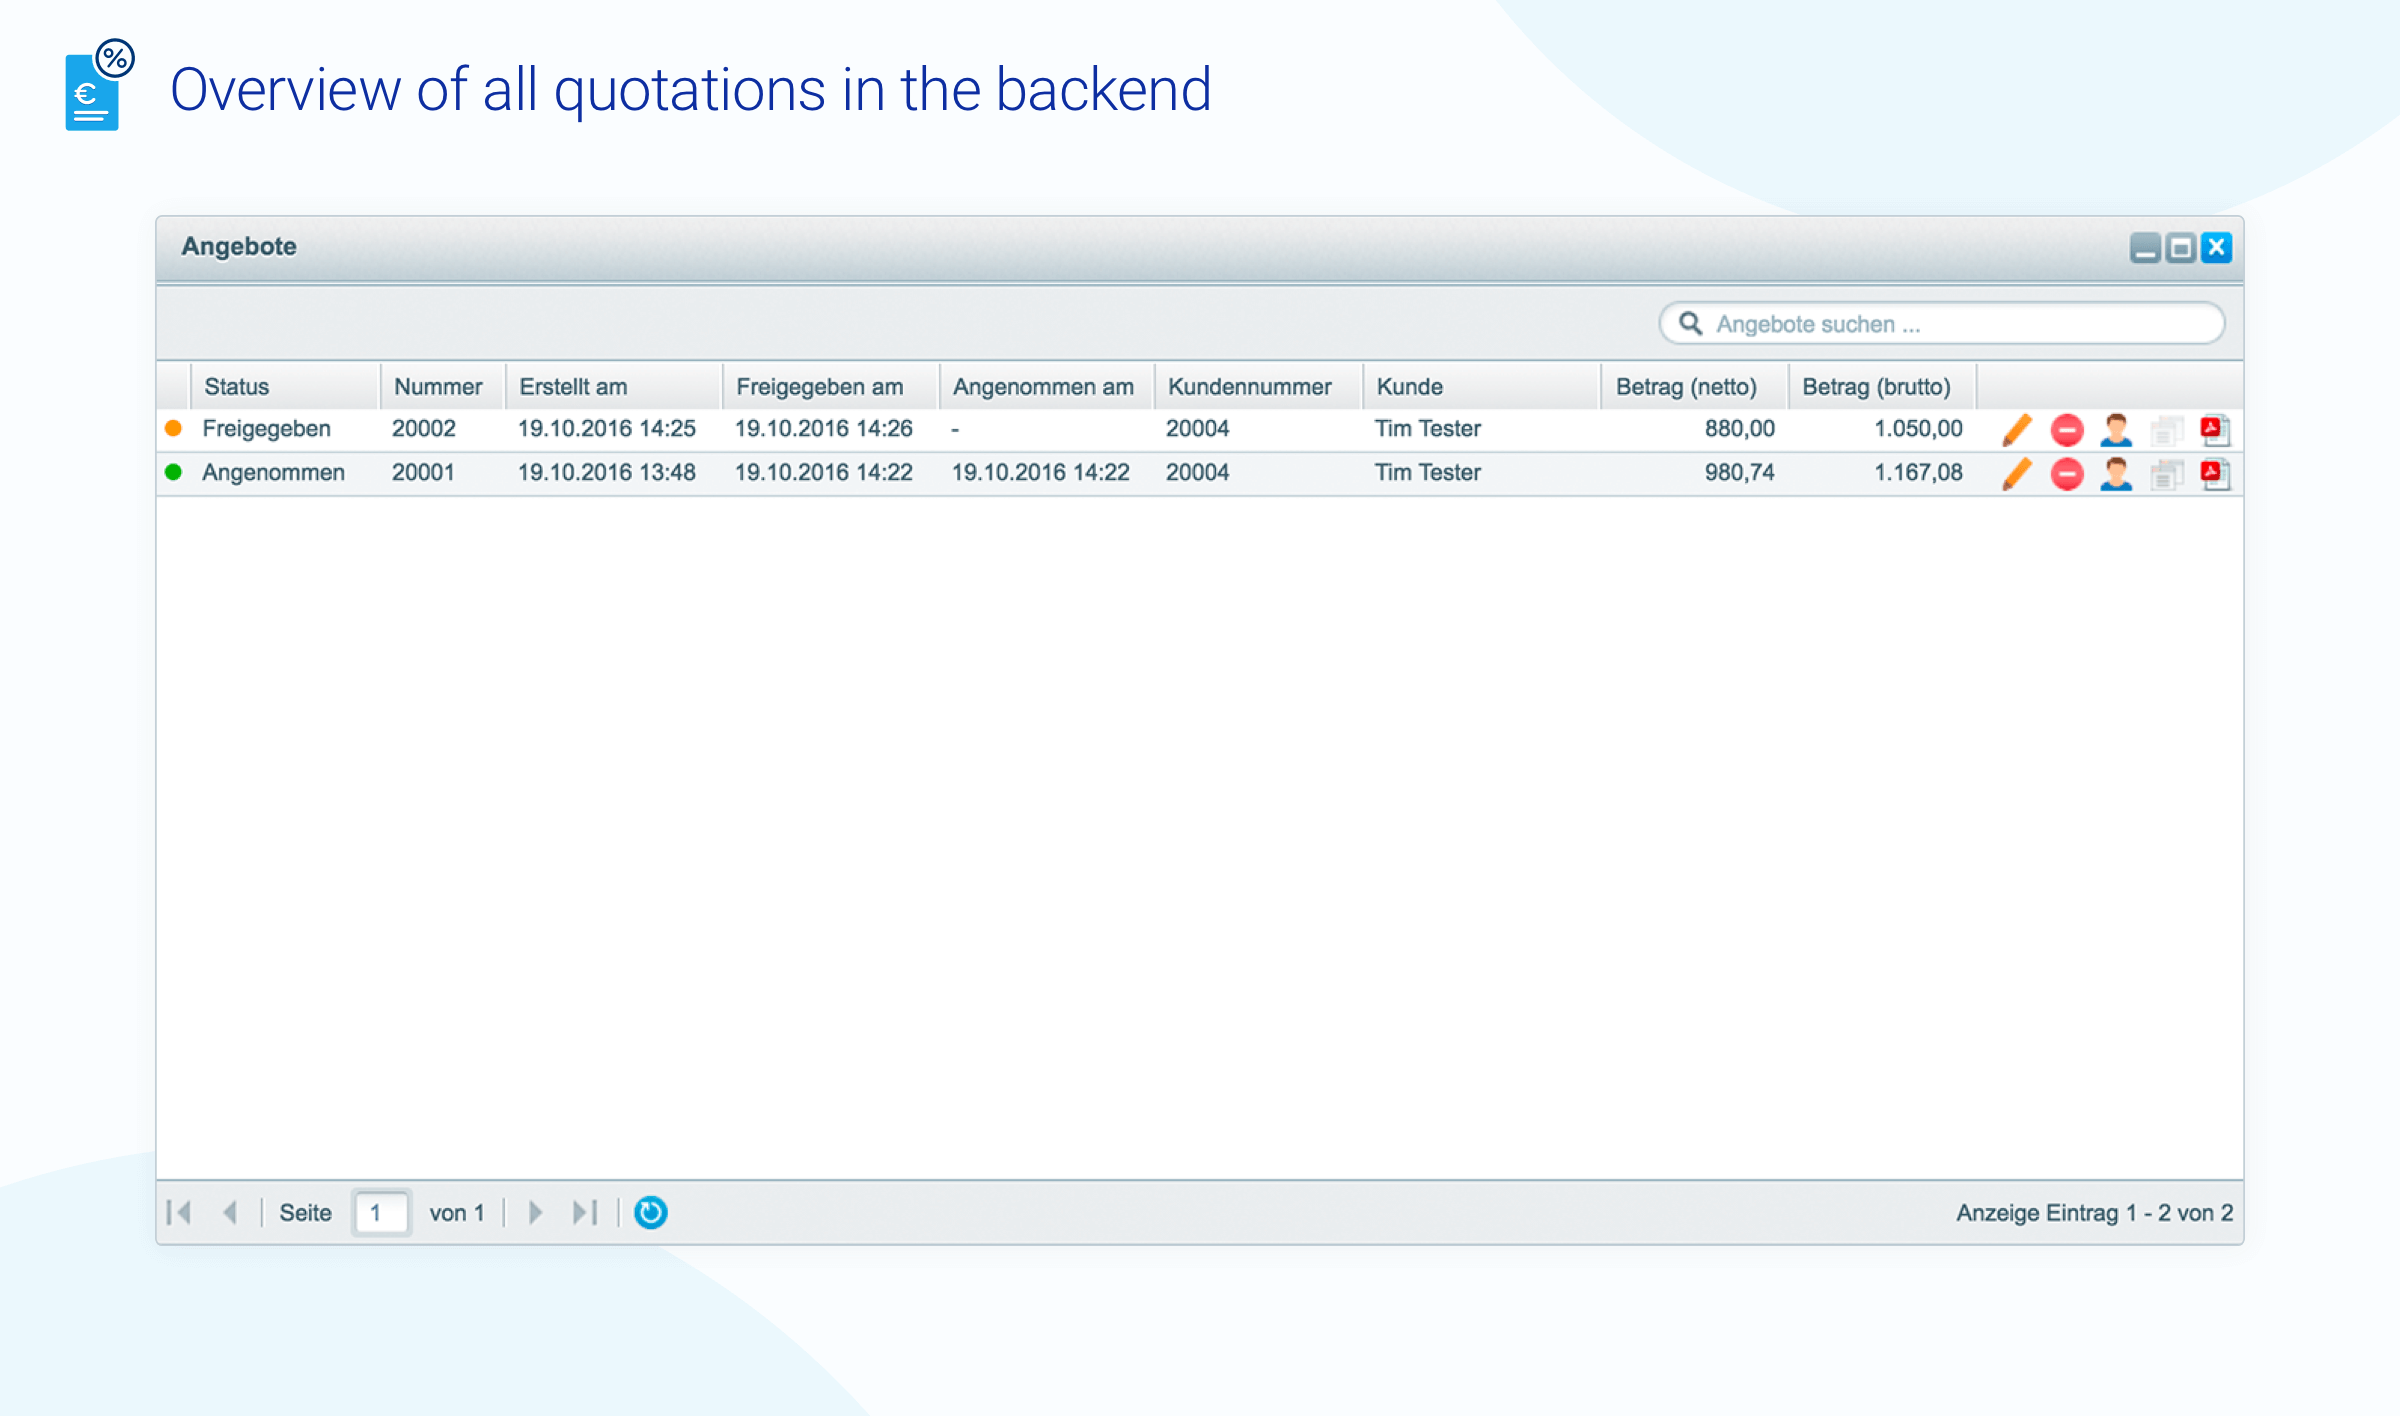Sort by Status column header

pos(285,386)
